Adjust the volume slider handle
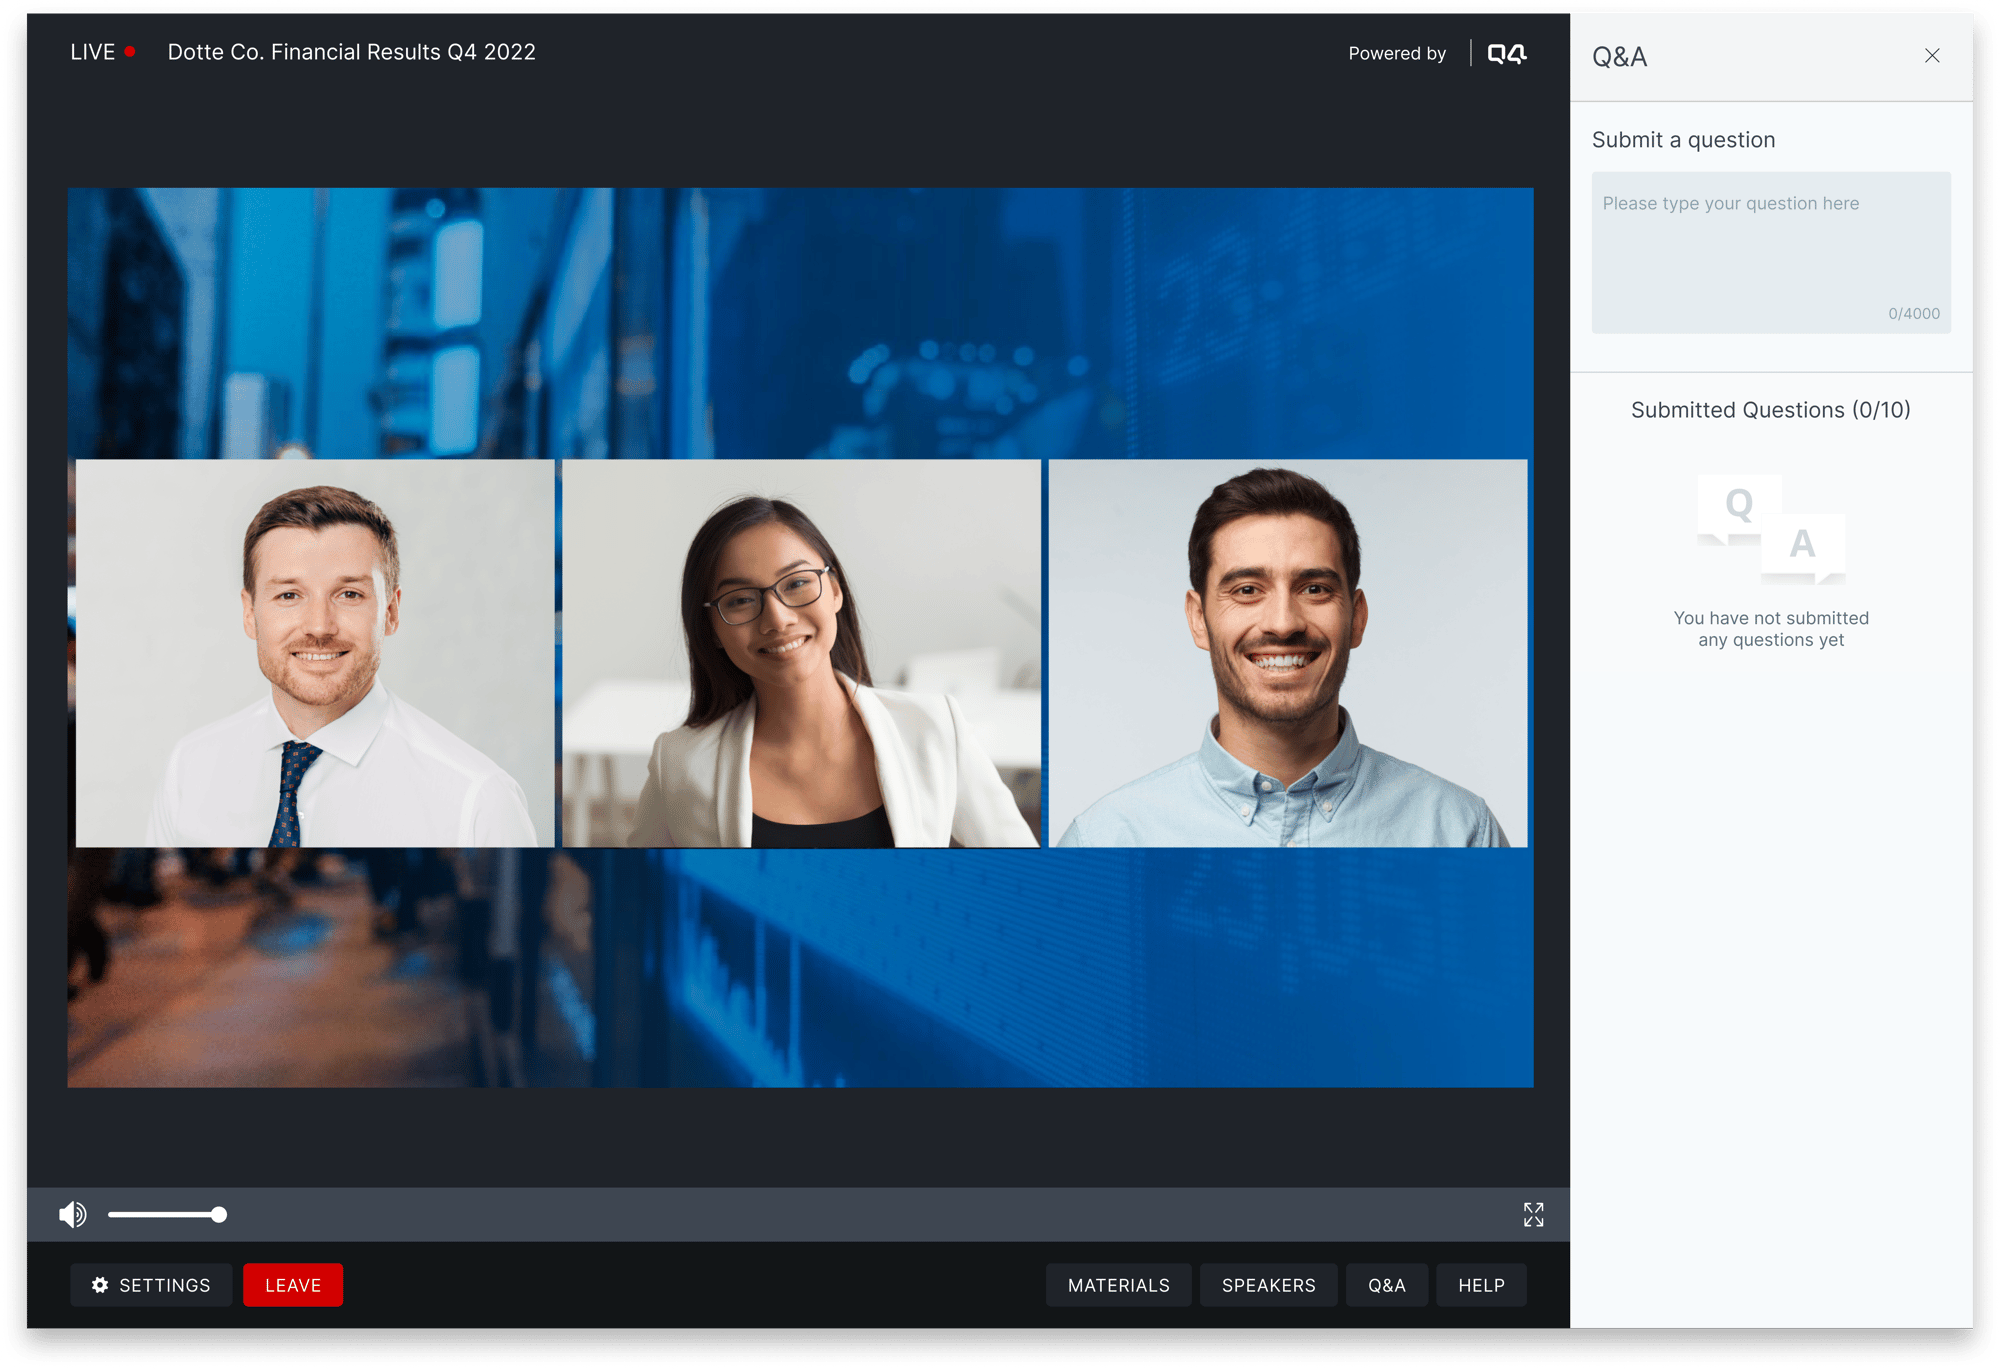Viewport: 2000px width, 1369px height. pos(217,1214)
